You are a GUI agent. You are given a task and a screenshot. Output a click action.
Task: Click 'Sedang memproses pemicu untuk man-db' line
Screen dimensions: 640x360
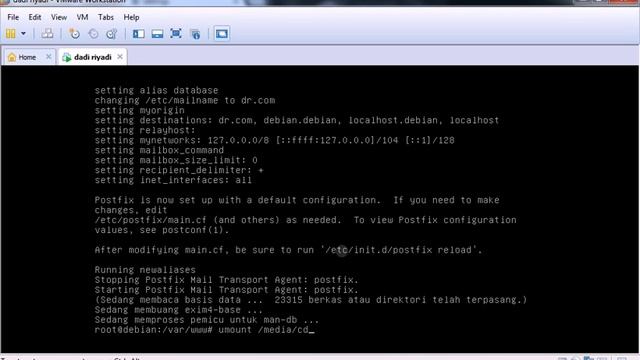(207, 320)
